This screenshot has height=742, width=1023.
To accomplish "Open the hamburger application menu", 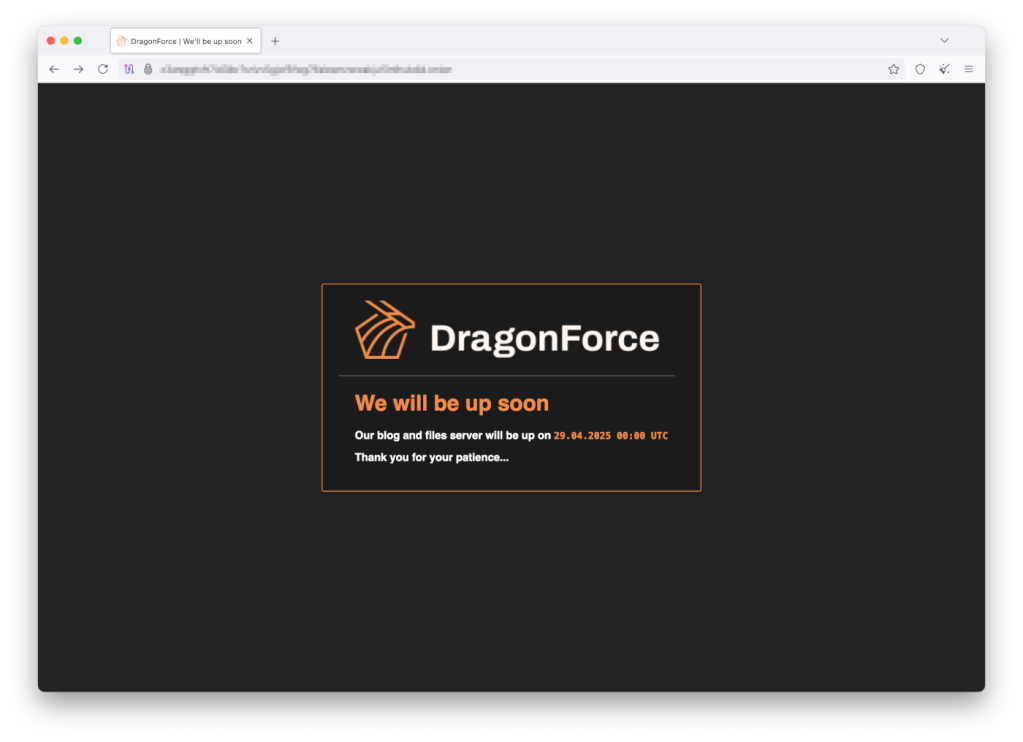I will pyautogui.click(x=969, y=69).
